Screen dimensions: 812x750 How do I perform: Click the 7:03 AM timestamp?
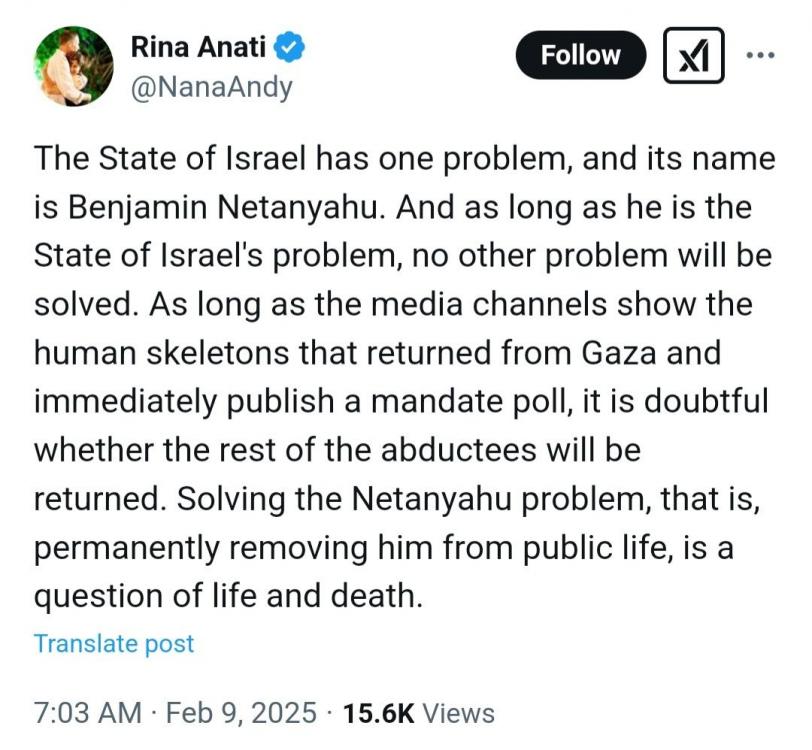coord(88,713)
